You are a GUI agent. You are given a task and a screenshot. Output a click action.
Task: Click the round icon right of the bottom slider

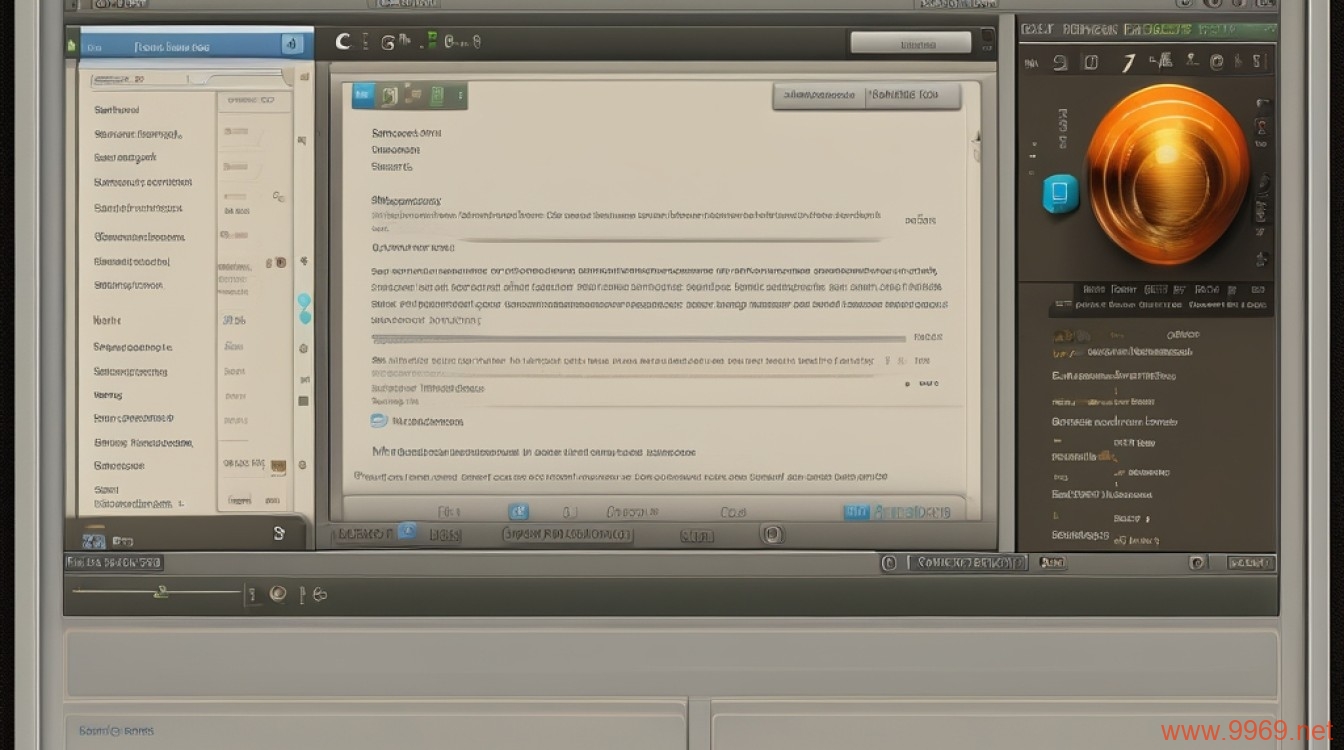278,594
